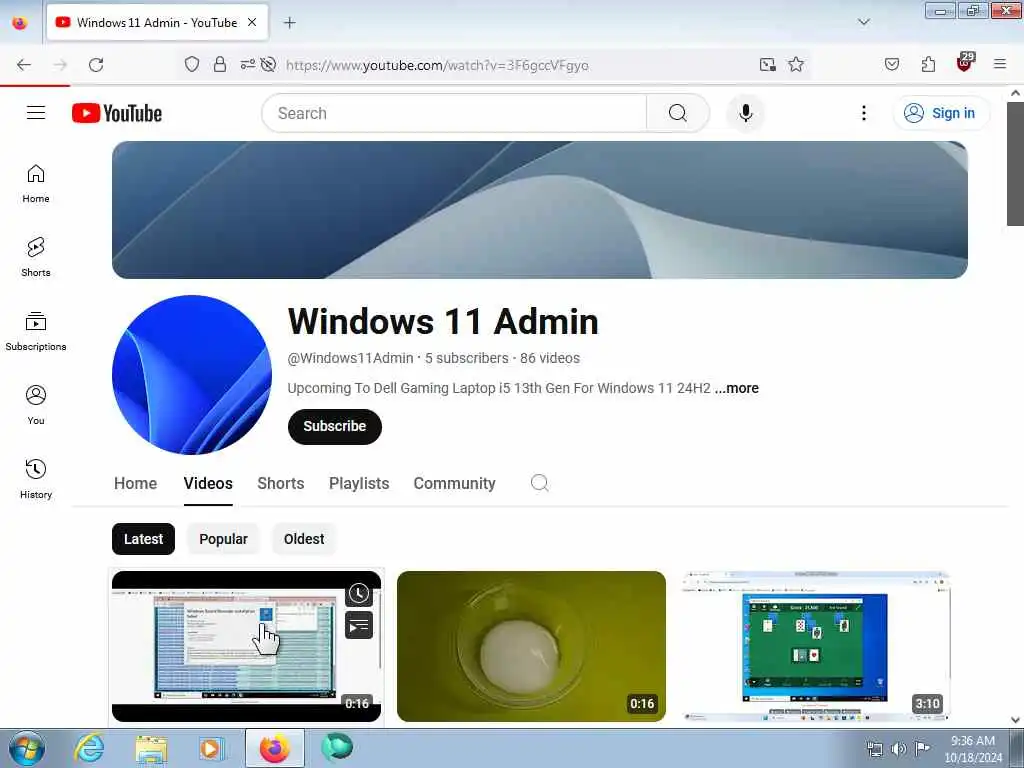Open Subscriptions in the sidebar

click(x=36, y=332)
